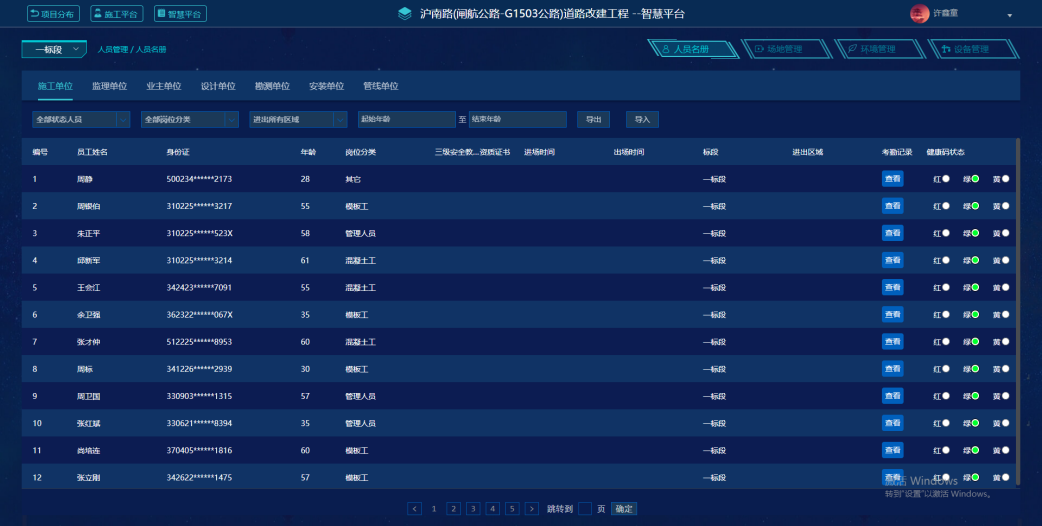The image size is (1042, 526).
Task: Open the 全部岗位分类 dropdown
Action: 189,120
